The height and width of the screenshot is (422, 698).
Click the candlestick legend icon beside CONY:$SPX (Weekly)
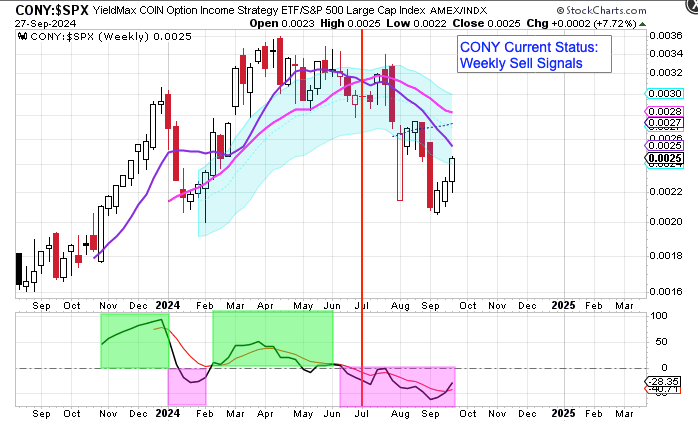click(22, 37)
